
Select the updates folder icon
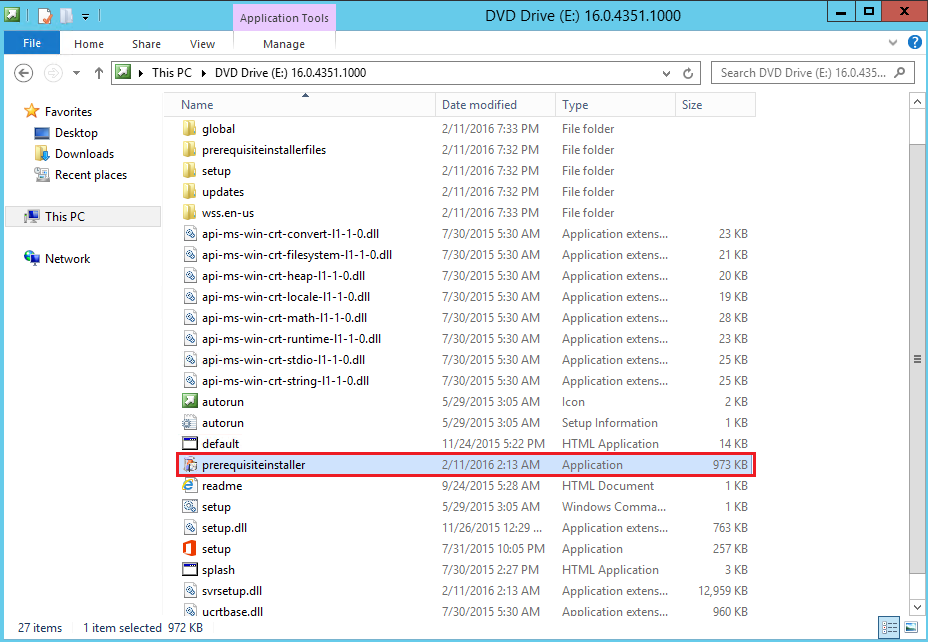189,192
